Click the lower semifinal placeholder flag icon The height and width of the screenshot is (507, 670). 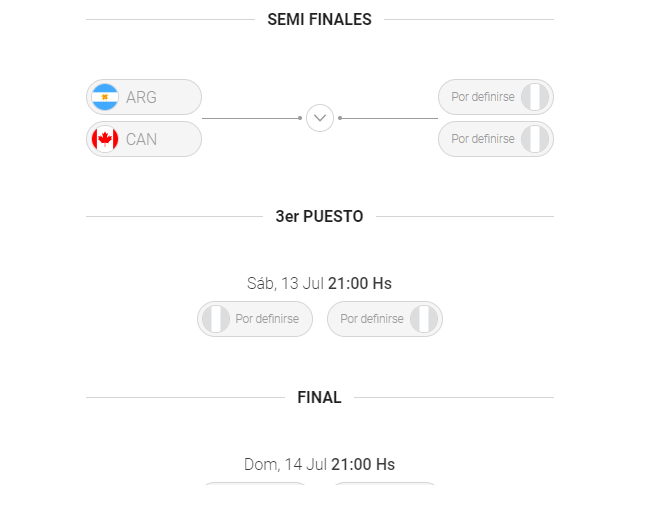[x=535, y=139]
